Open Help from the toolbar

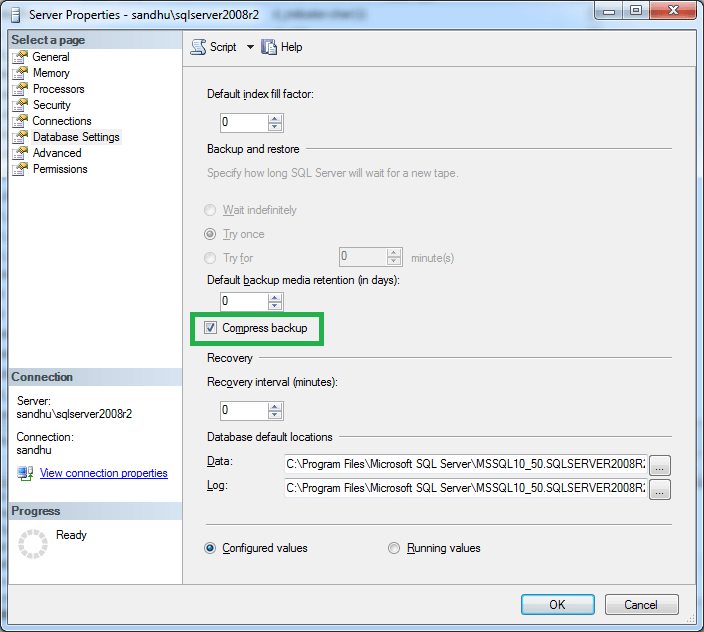click(282, 47)
